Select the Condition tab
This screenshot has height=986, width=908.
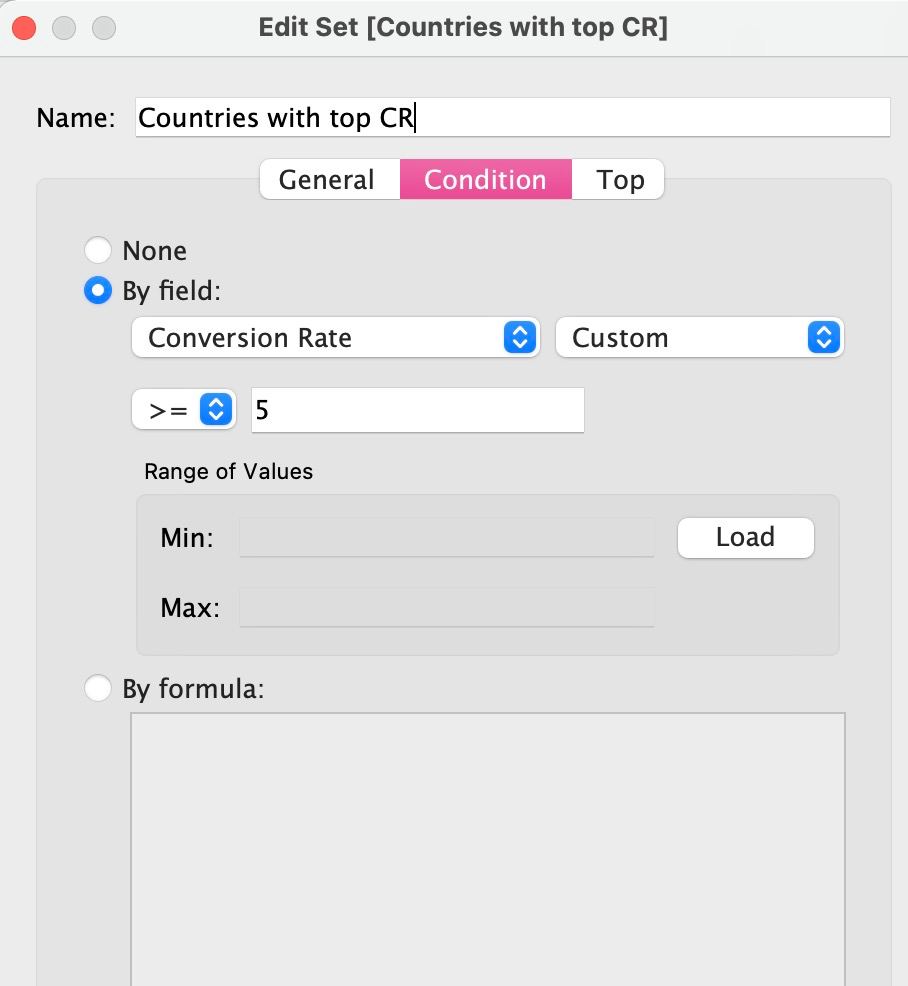tap(485, 179)
